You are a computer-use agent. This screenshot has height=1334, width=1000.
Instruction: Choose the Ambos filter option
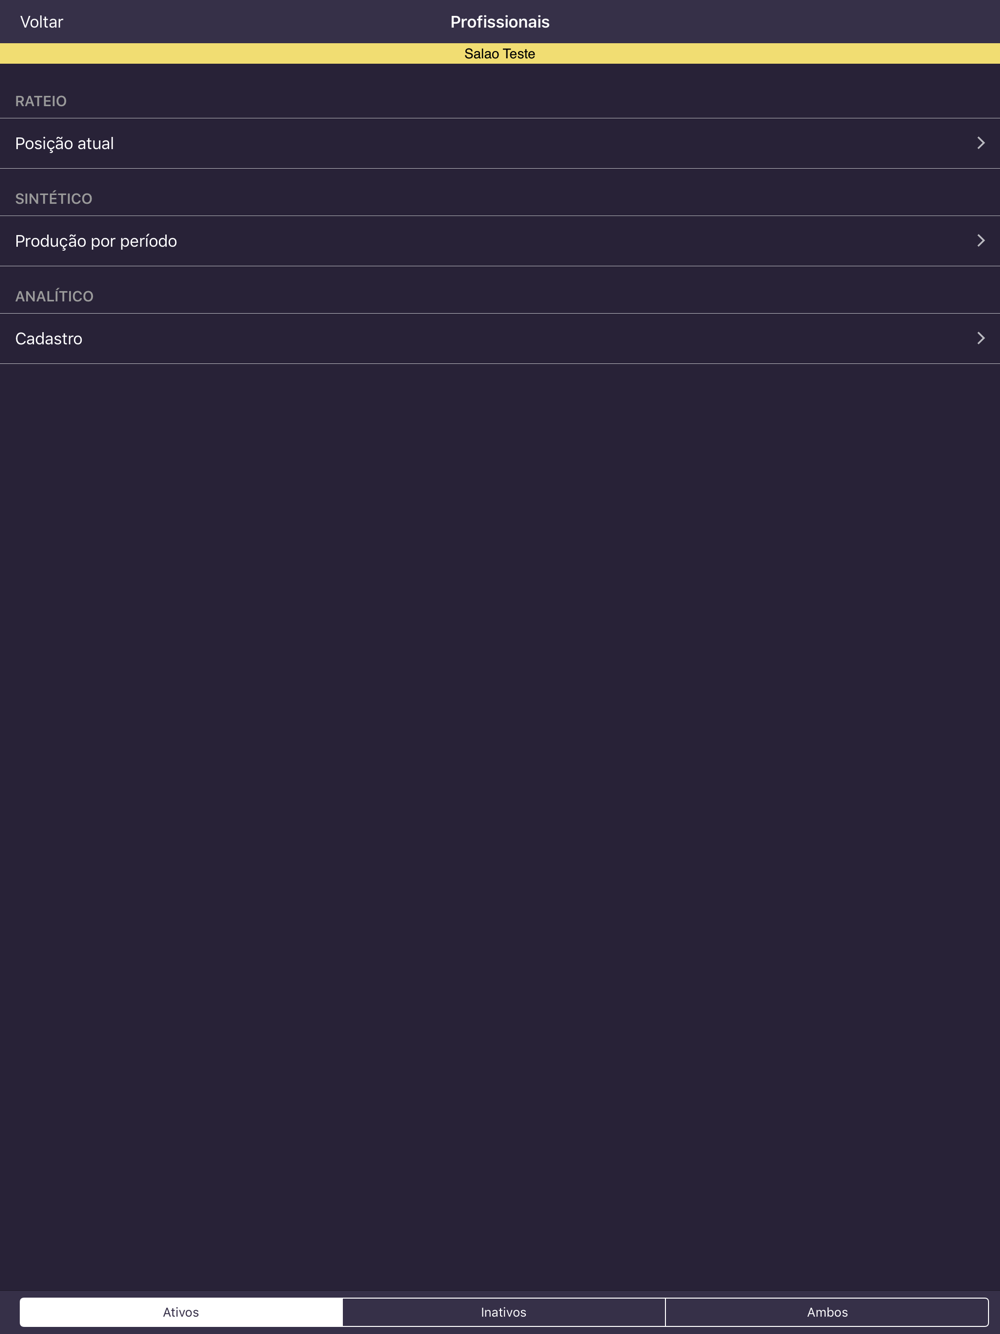tap(827, 1312)
